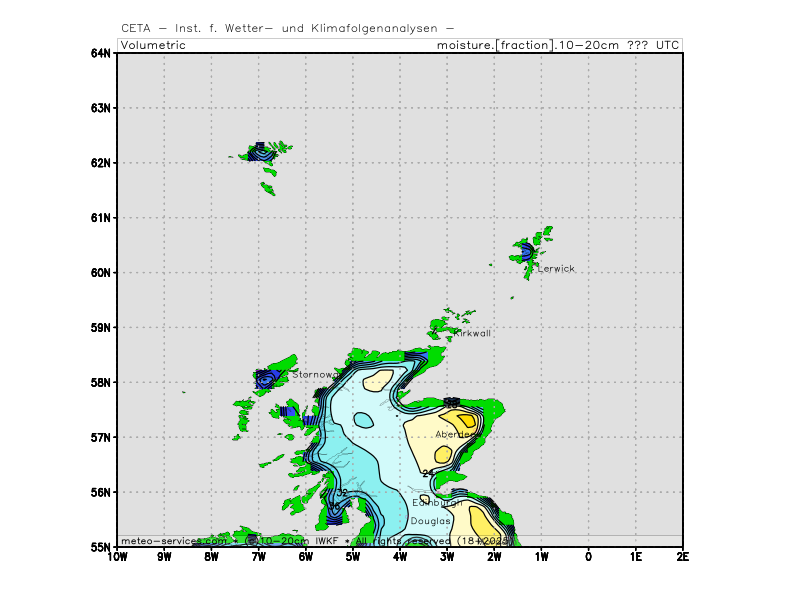Screen dimensions: 800x600
Task: Click the Stornoway city label
Action: point(315,375)
